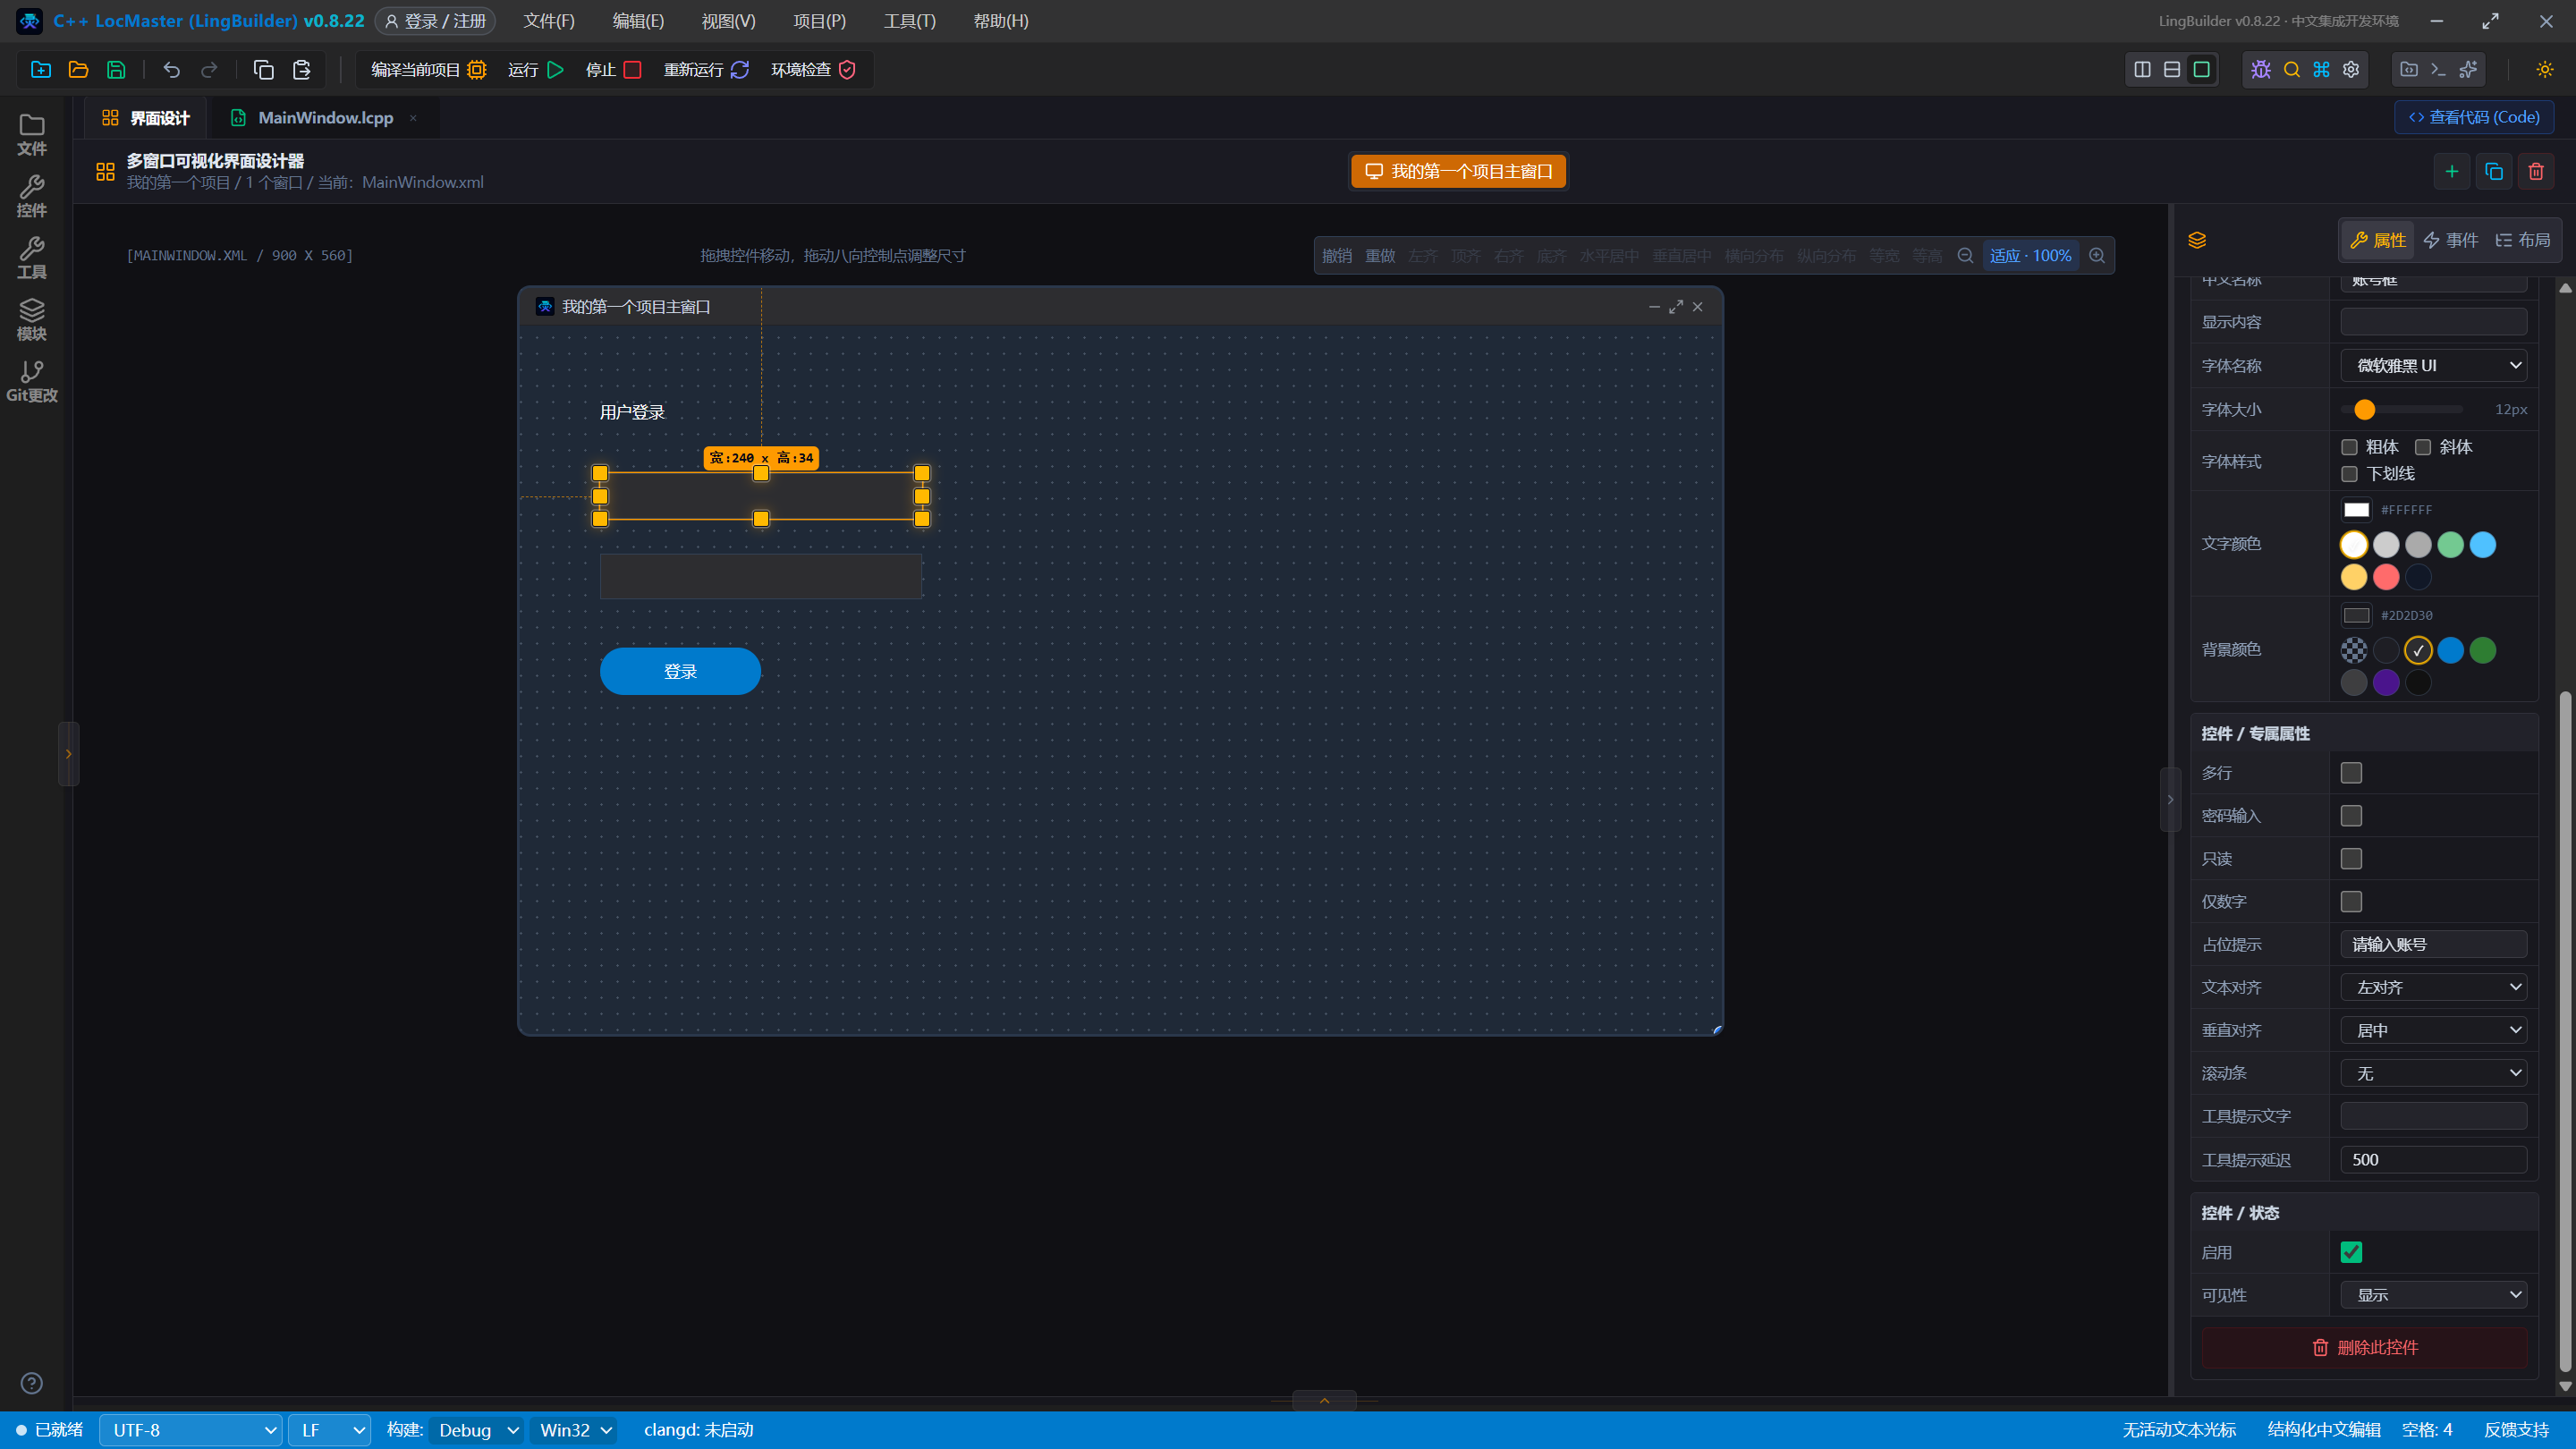Screen dimensions: 2576x1449
Task: Click the add window plus icon
Action: [x=2452, y=171]
